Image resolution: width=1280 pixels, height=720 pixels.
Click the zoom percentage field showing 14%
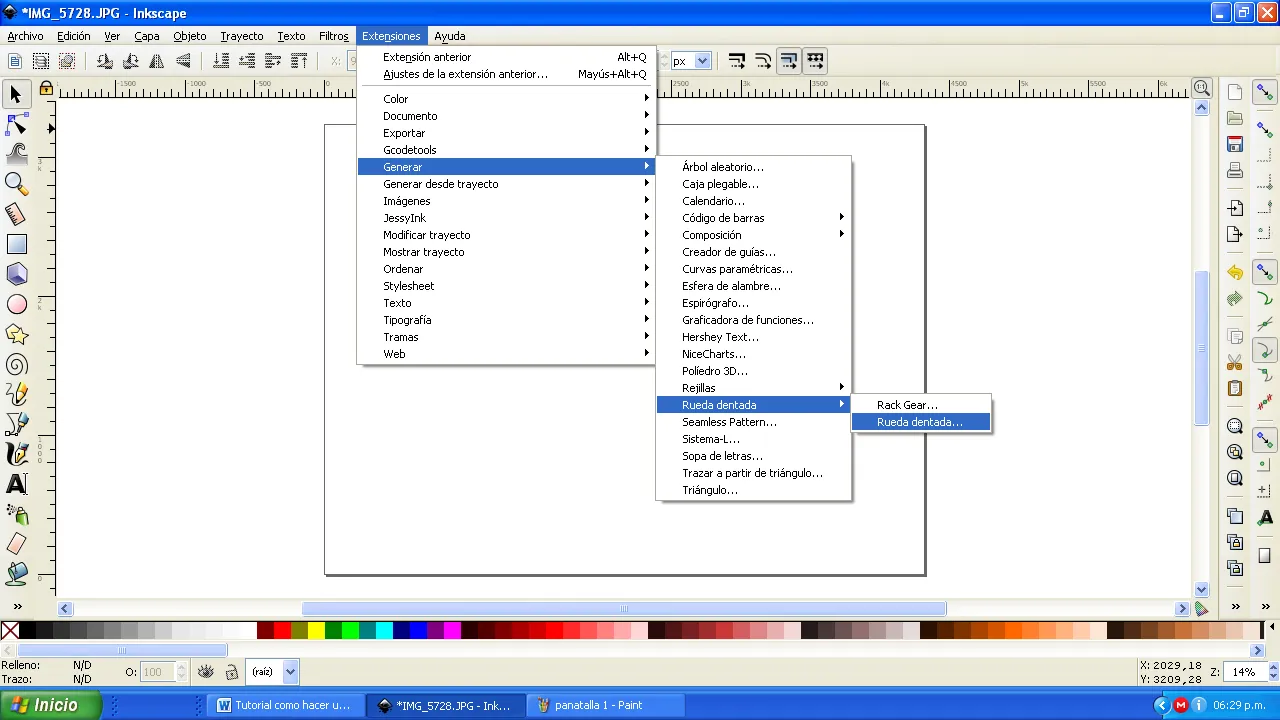tap(1243, 672)
